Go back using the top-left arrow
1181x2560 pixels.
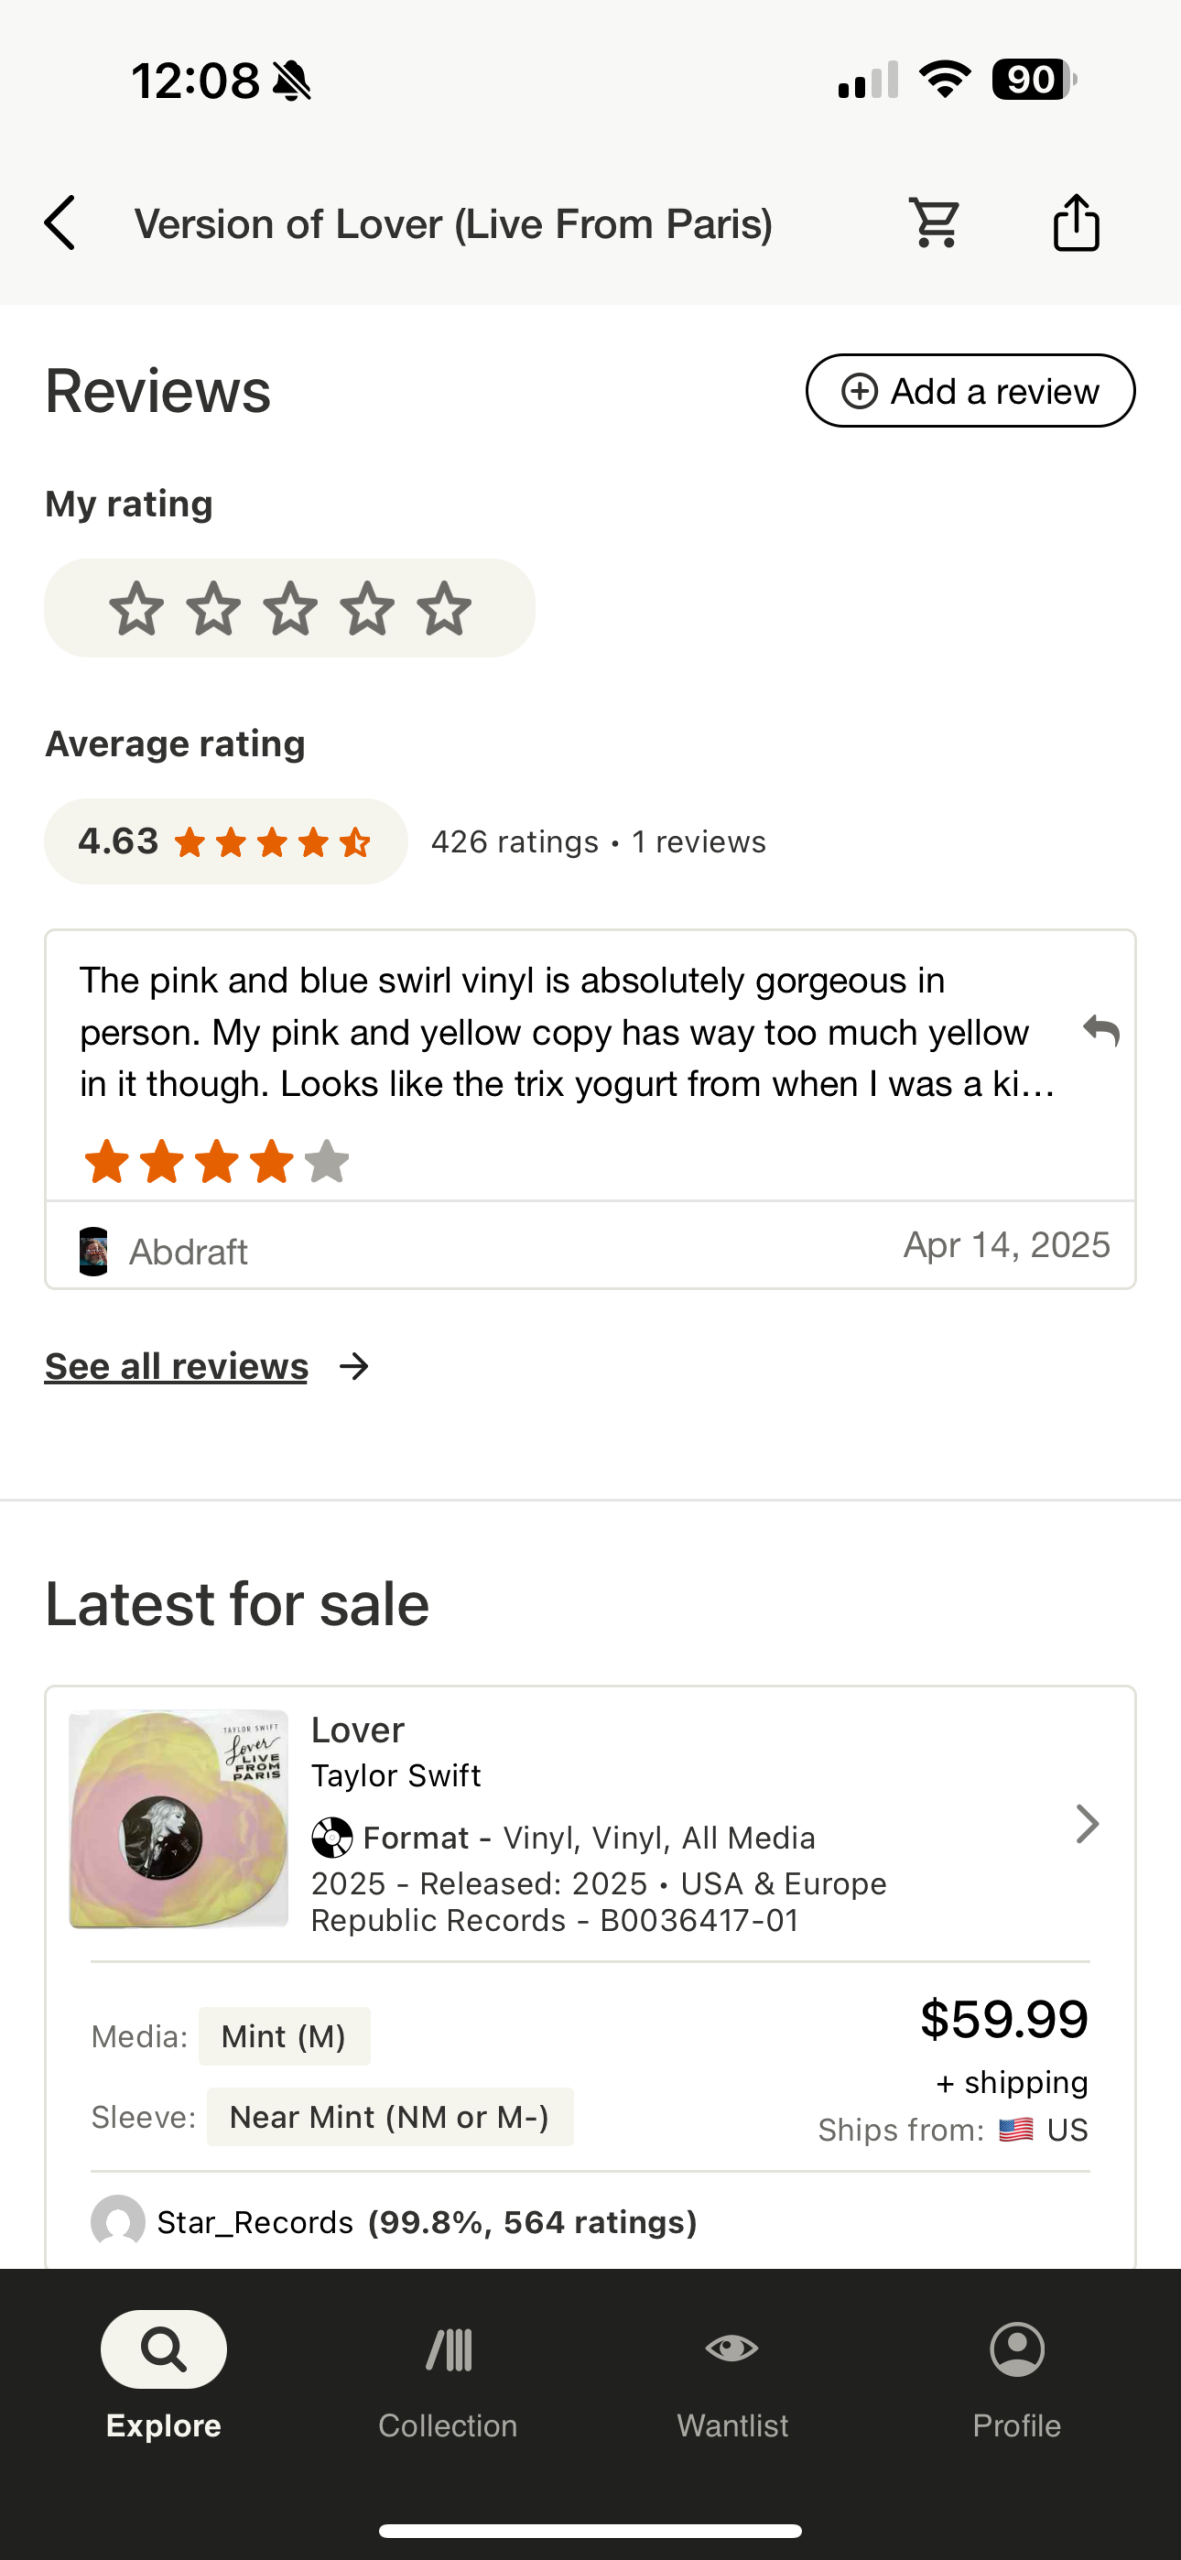pyautogui.click(x=60, y=222)
